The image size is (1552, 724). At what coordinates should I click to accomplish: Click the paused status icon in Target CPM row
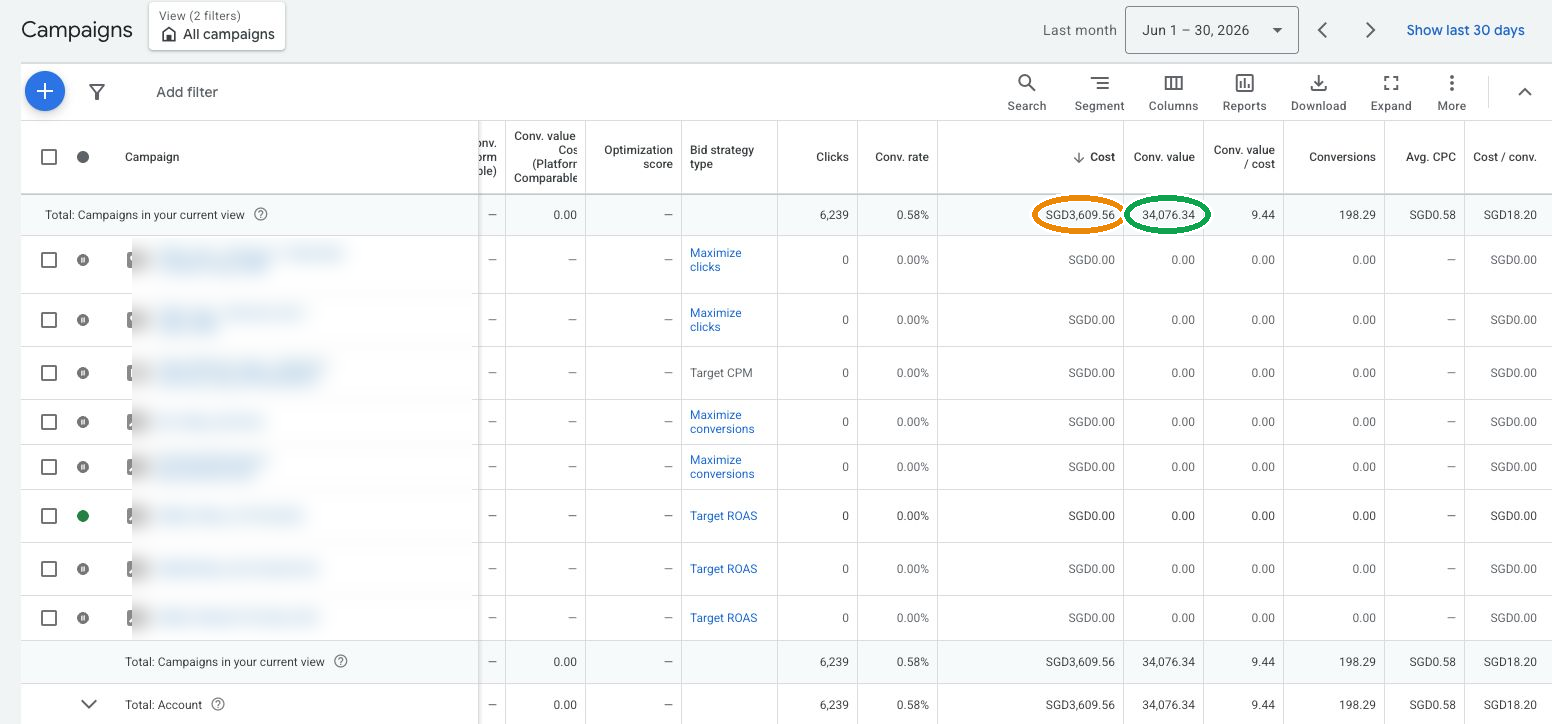83,373
